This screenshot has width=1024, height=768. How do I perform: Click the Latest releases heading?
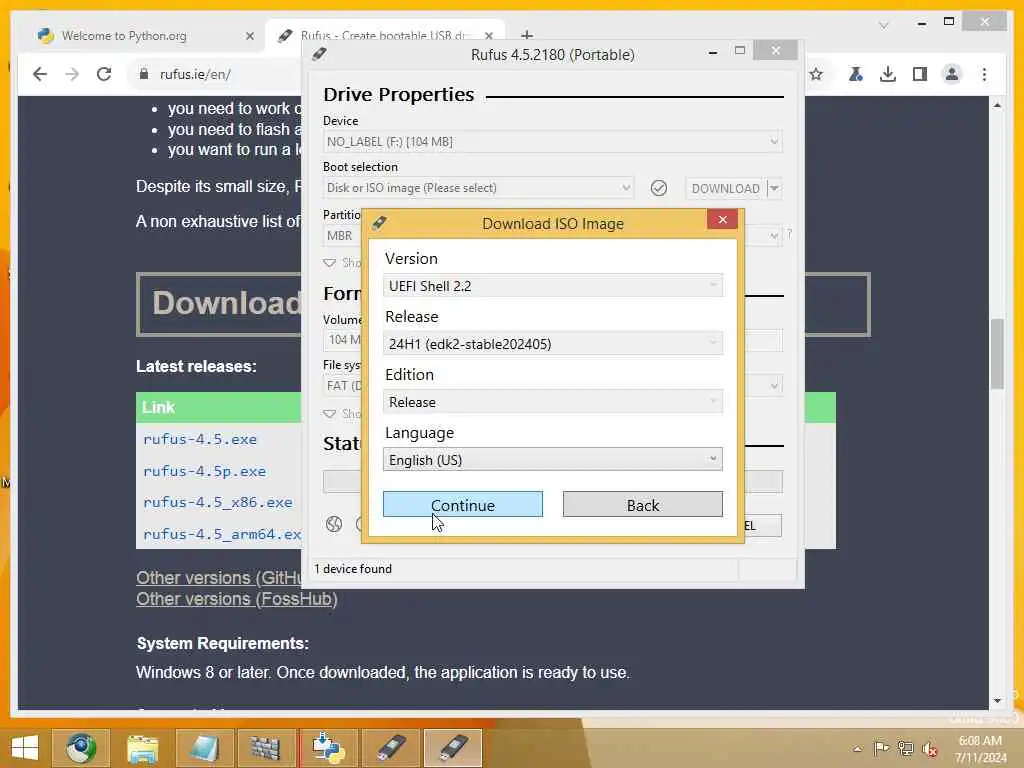pos(196,366)
